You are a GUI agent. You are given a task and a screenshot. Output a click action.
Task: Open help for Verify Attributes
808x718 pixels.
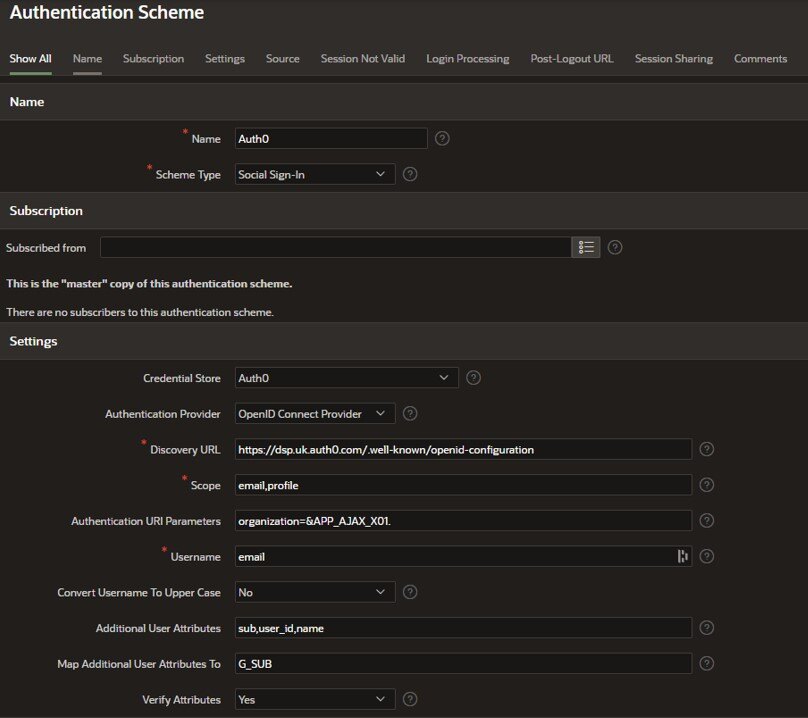[410, 699]
